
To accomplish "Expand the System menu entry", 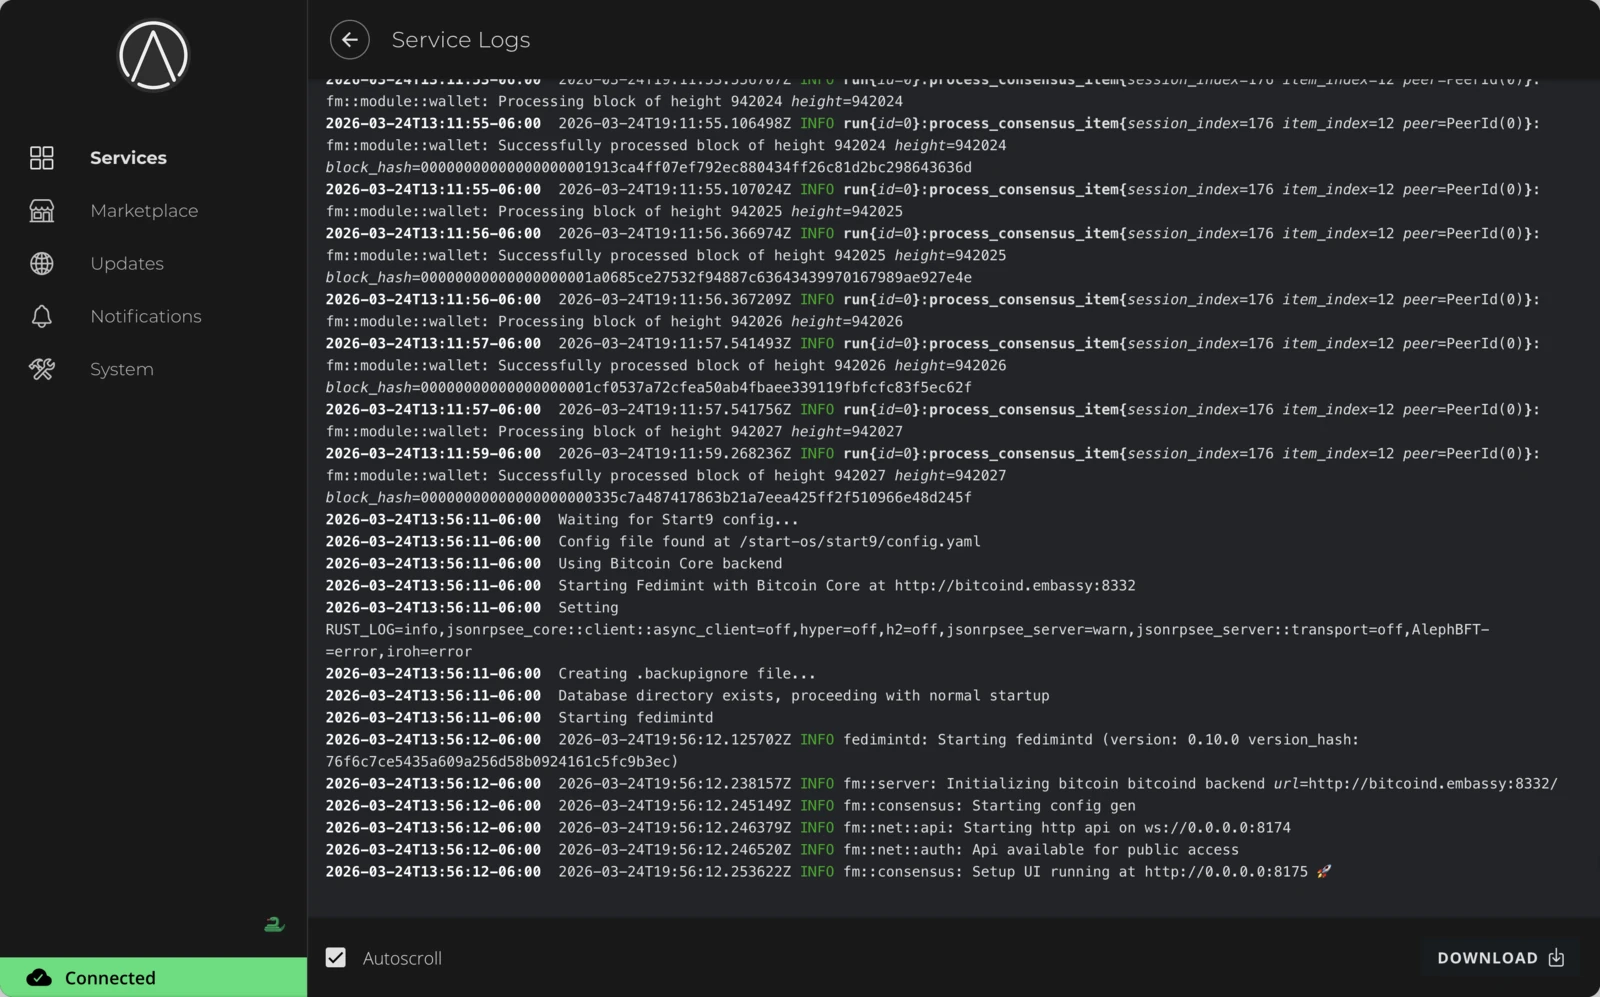I will coord(121,369).
